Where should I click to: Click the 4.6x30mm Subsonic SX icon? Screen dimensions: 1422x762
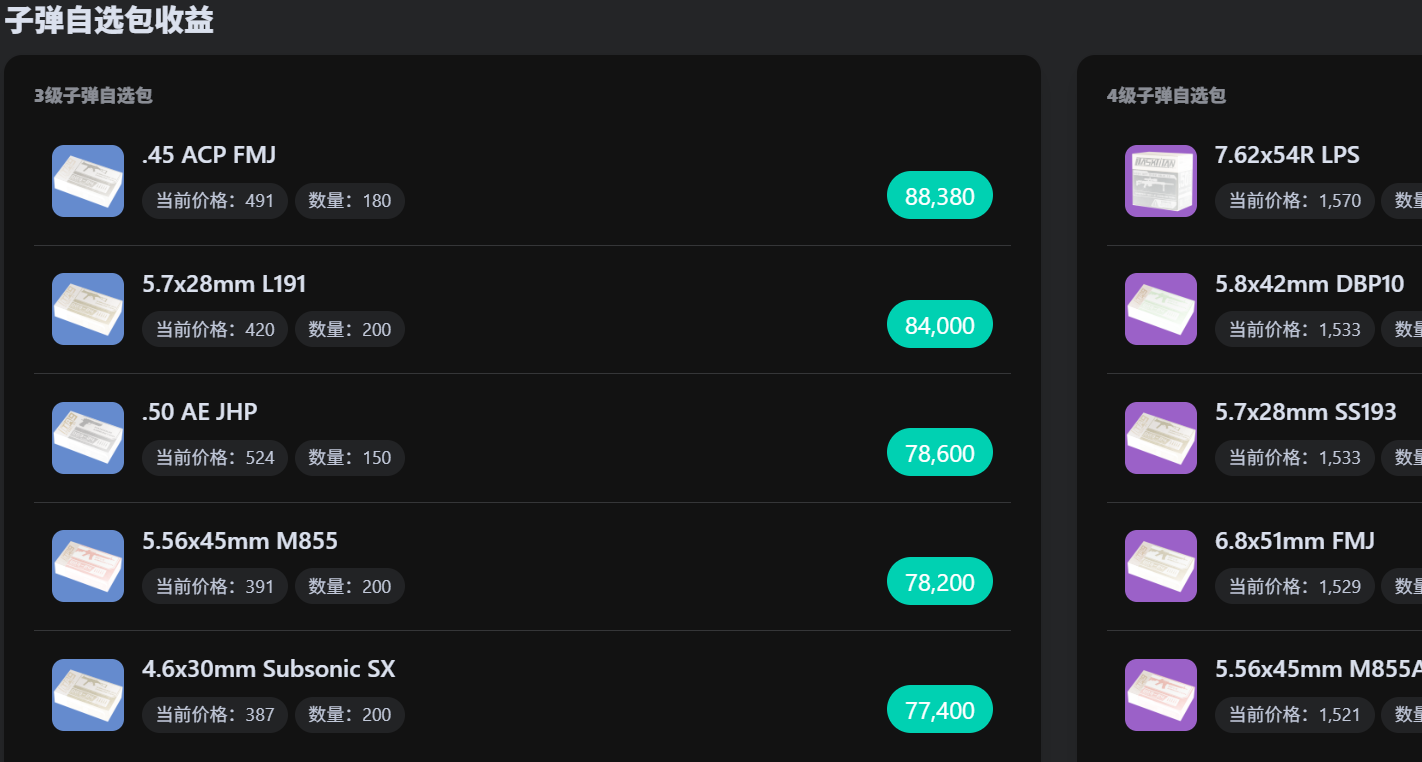click(x=88, y=695)
